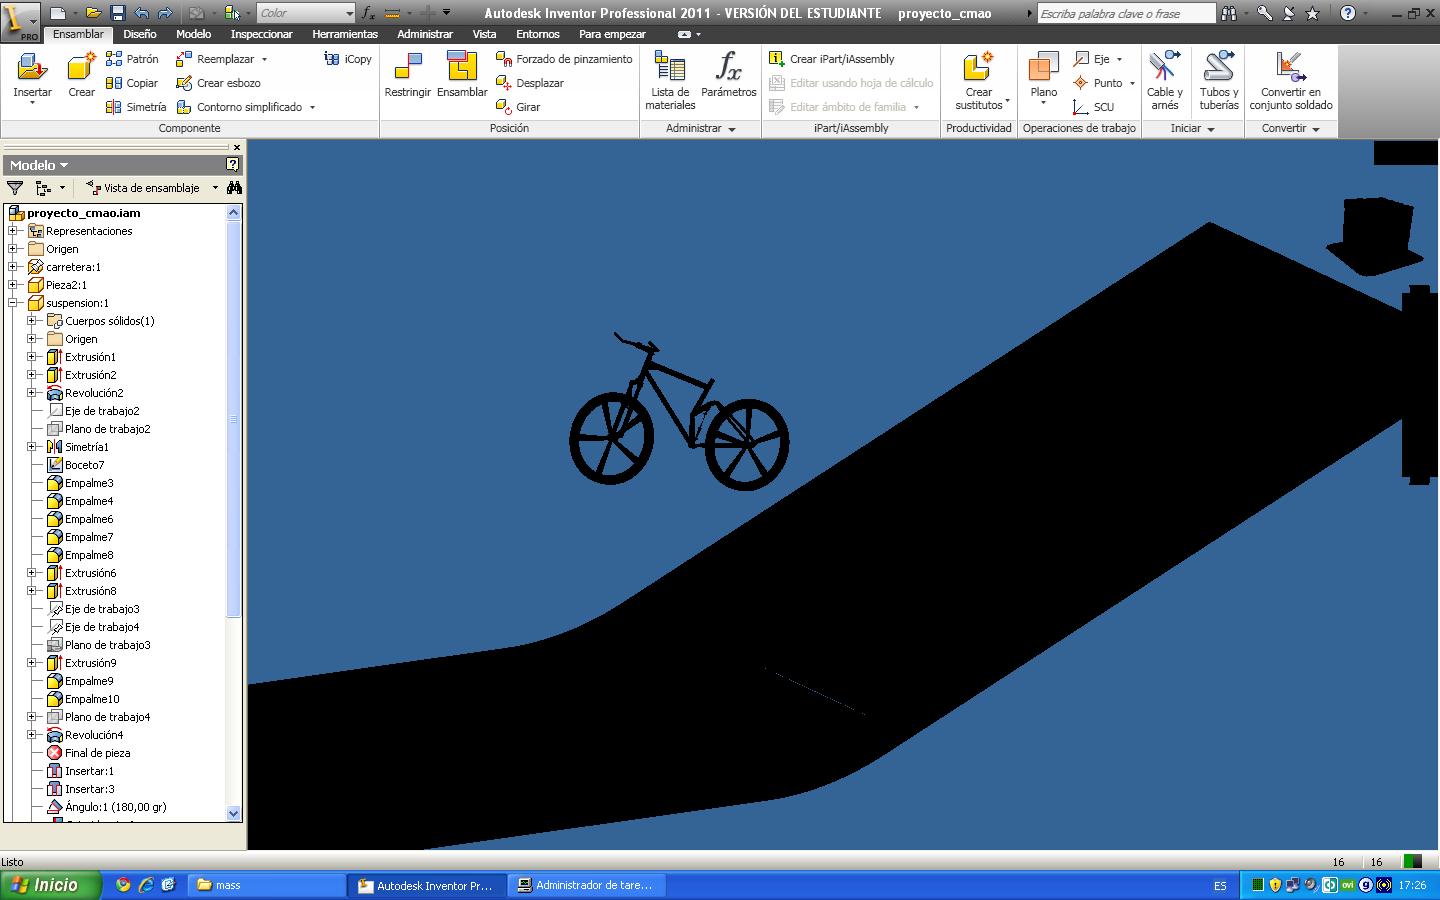The image size is (1440, 900).
Task: Click the SCU coordinate system tool
Action: pos(1093,107)
